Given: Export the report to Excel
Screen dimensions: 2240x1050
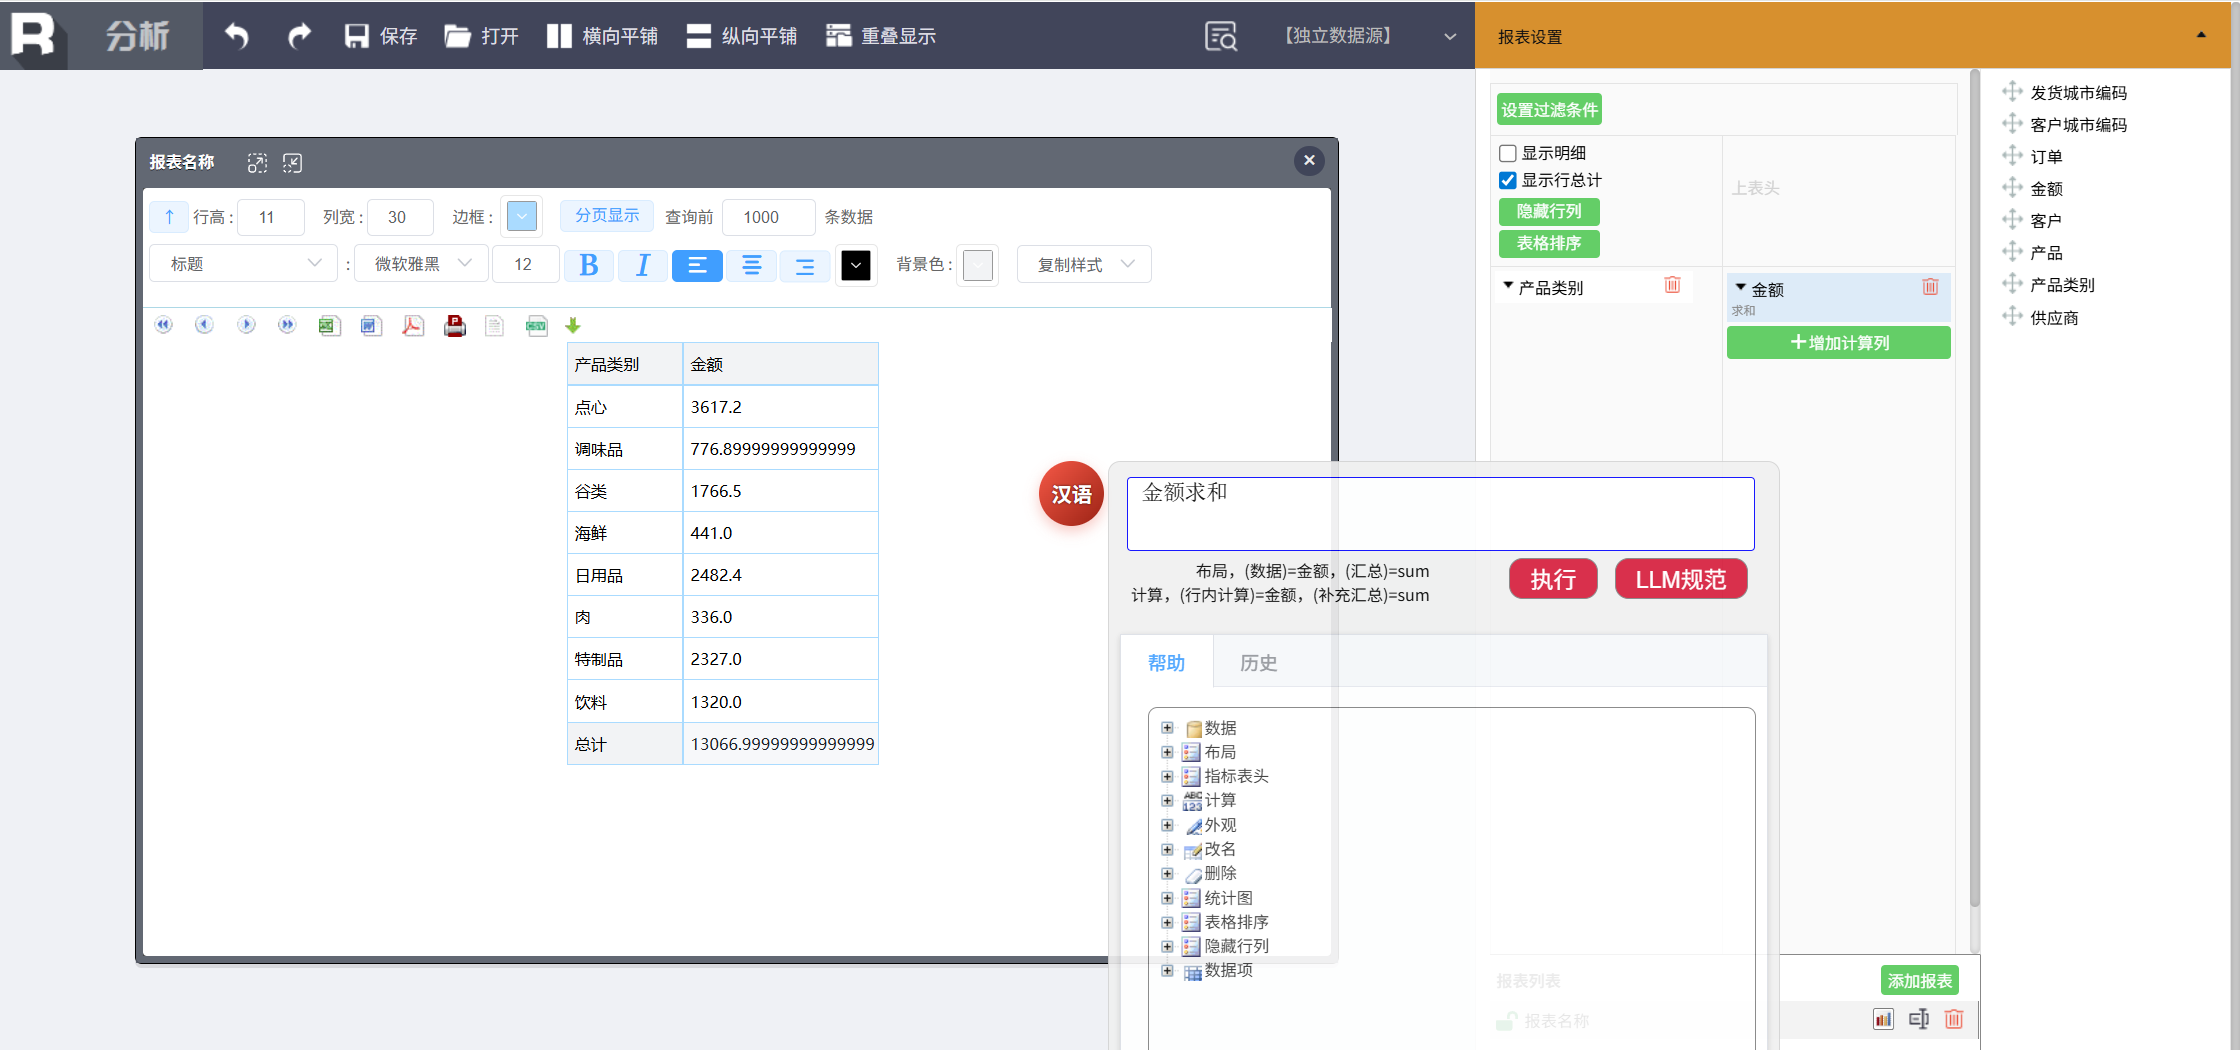Looking at the screenshot, I should (x=329, y=325).
